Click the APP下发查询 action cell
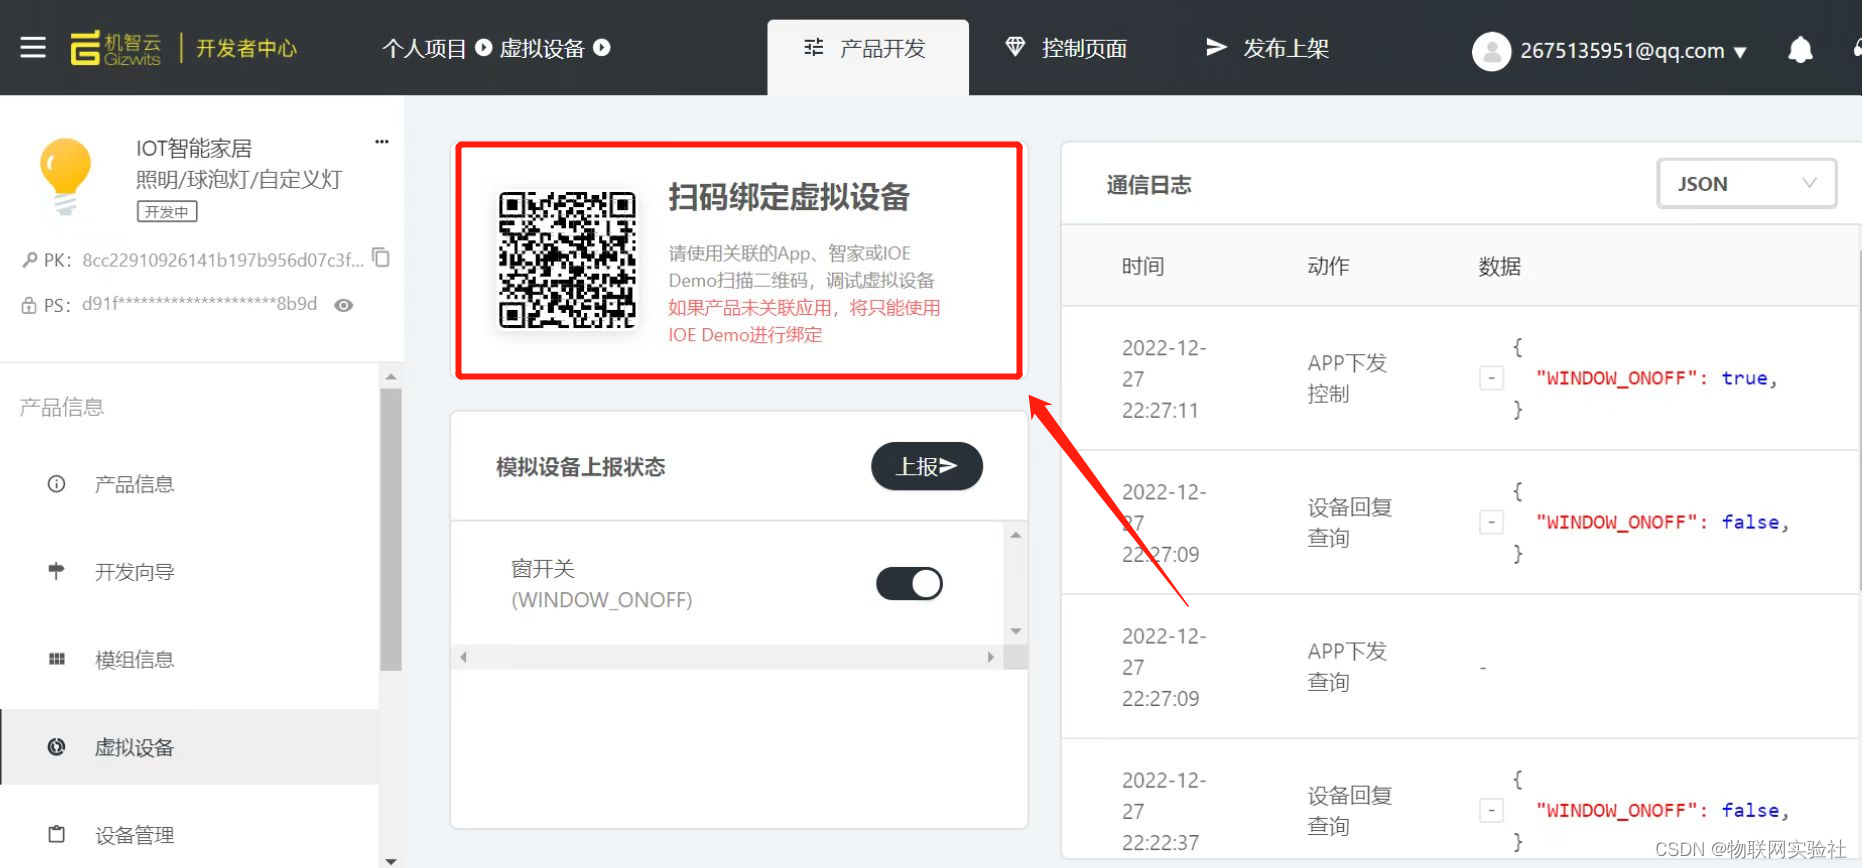This screenshot has height=868, width=1862. [x=1347, y=666]
